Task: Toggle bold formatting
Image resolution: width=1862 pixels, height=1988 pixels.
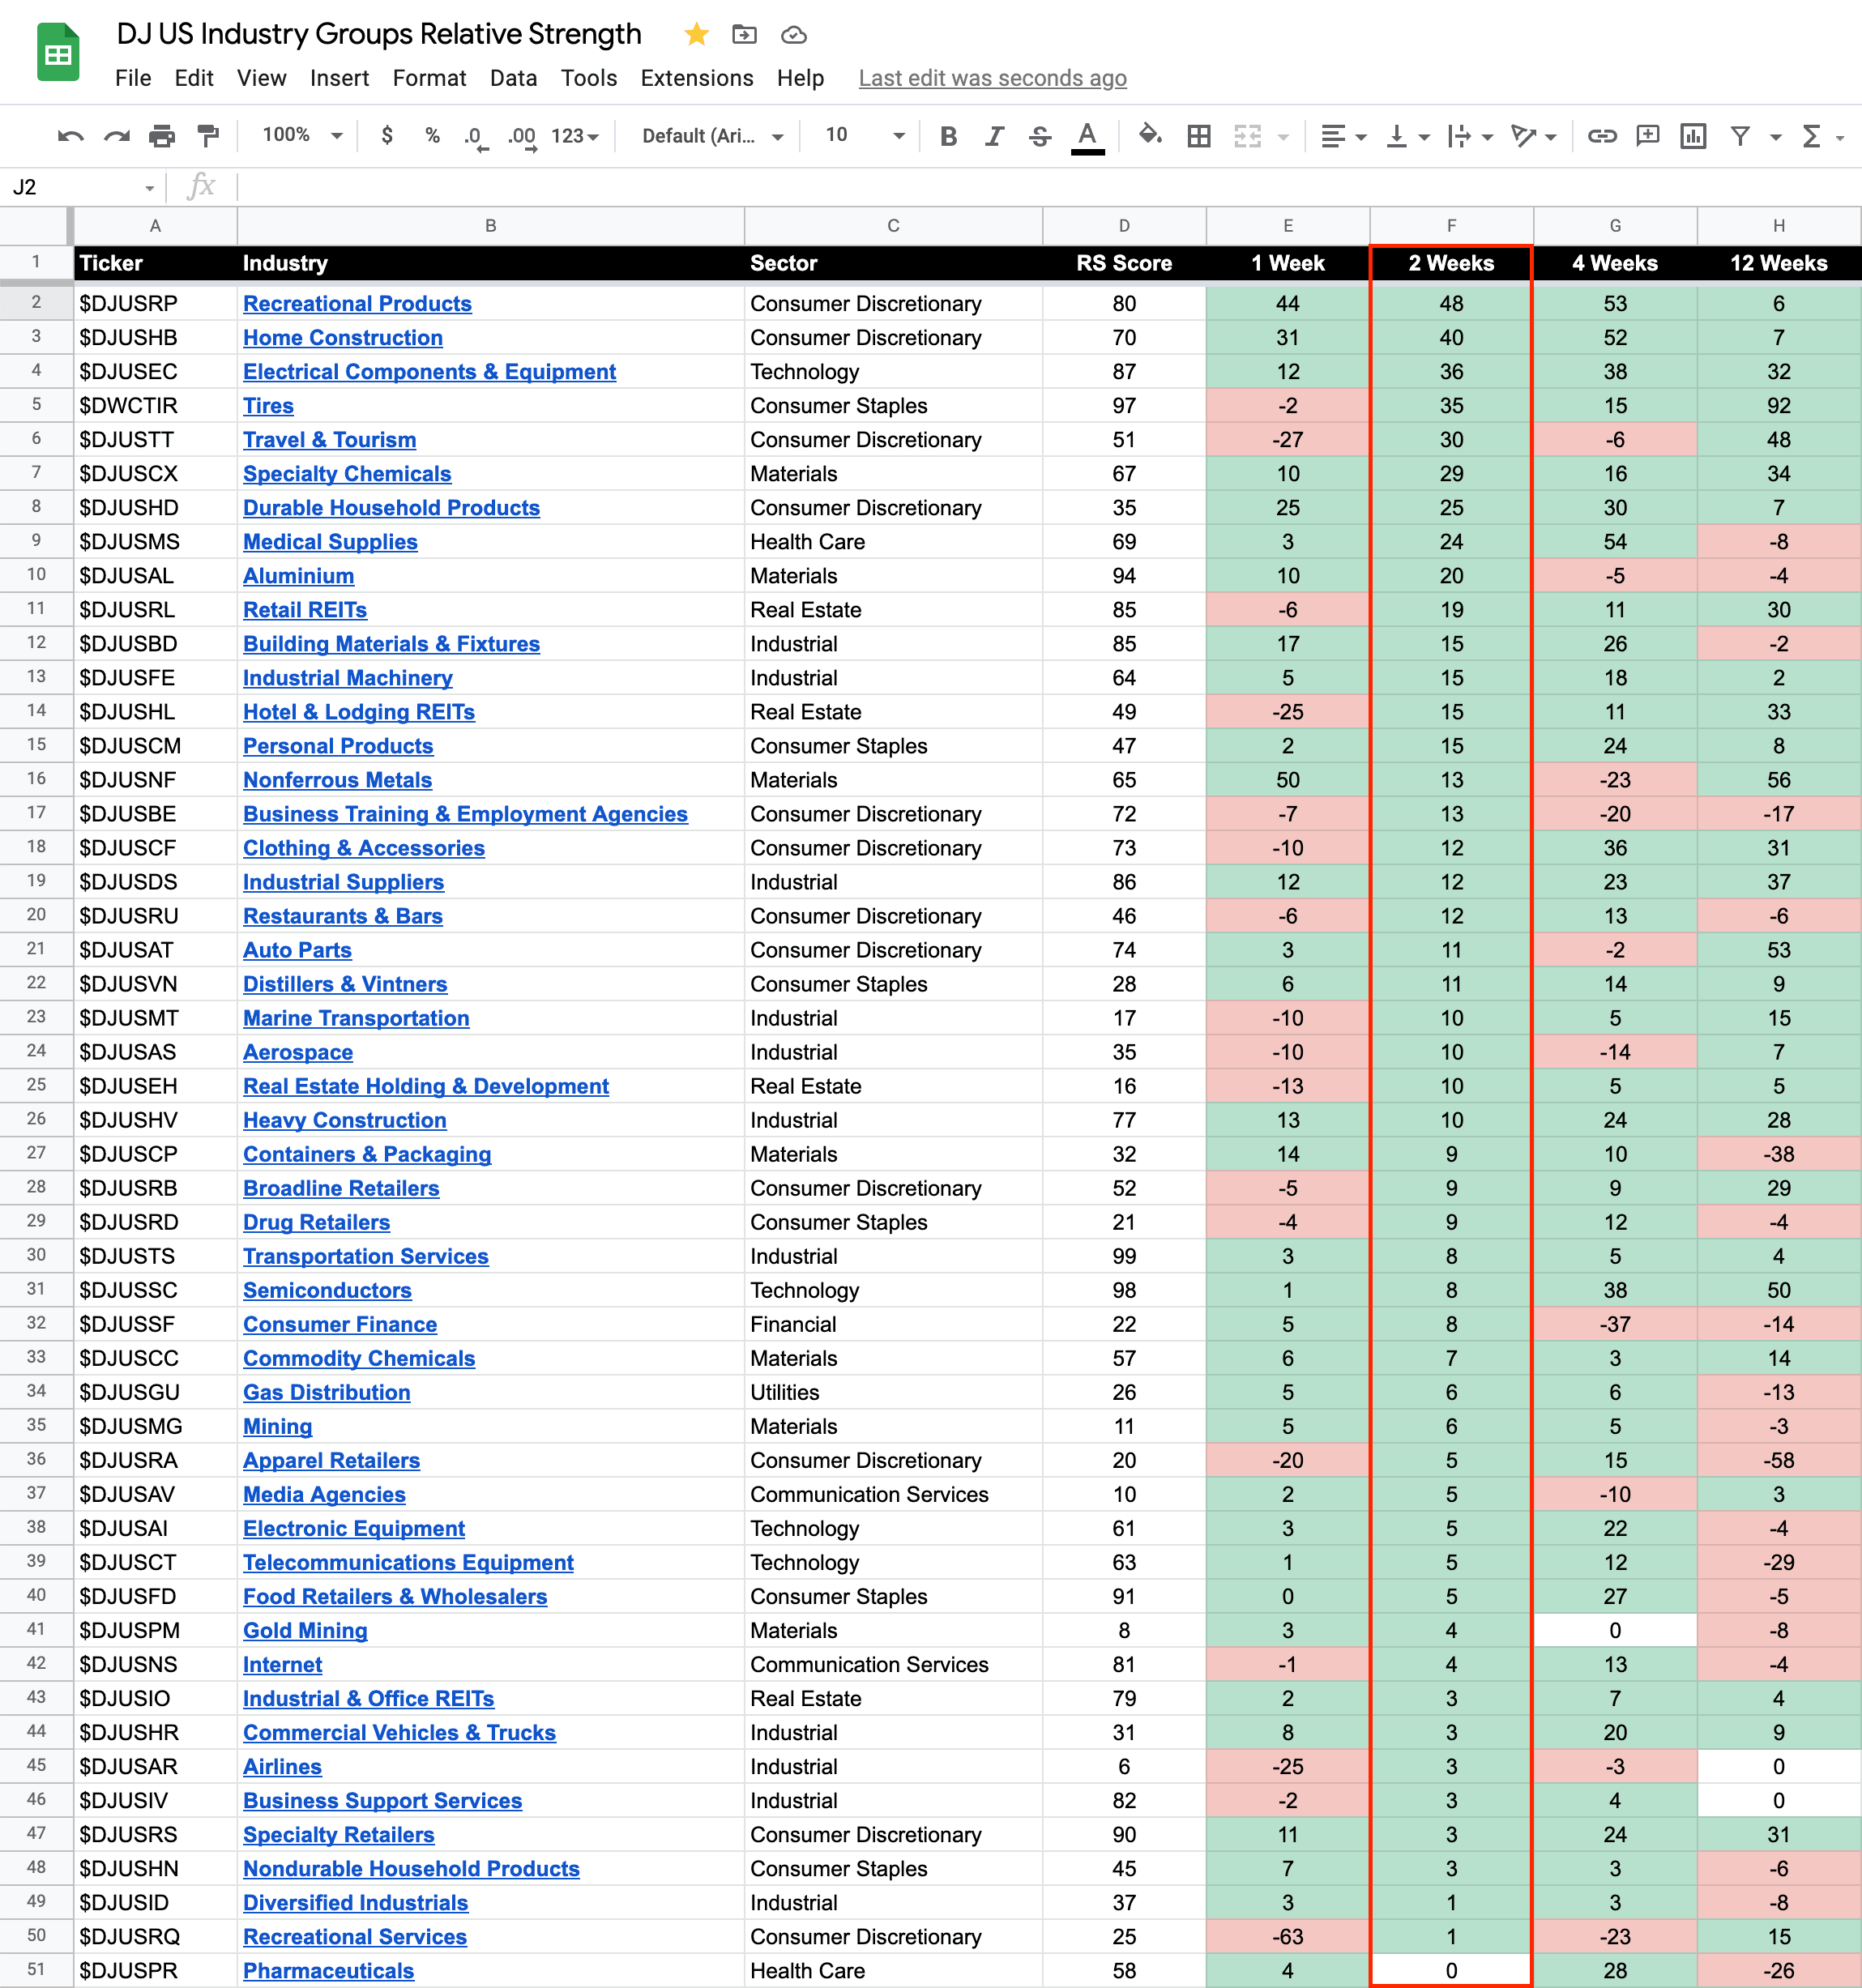Action: (948, 136)
